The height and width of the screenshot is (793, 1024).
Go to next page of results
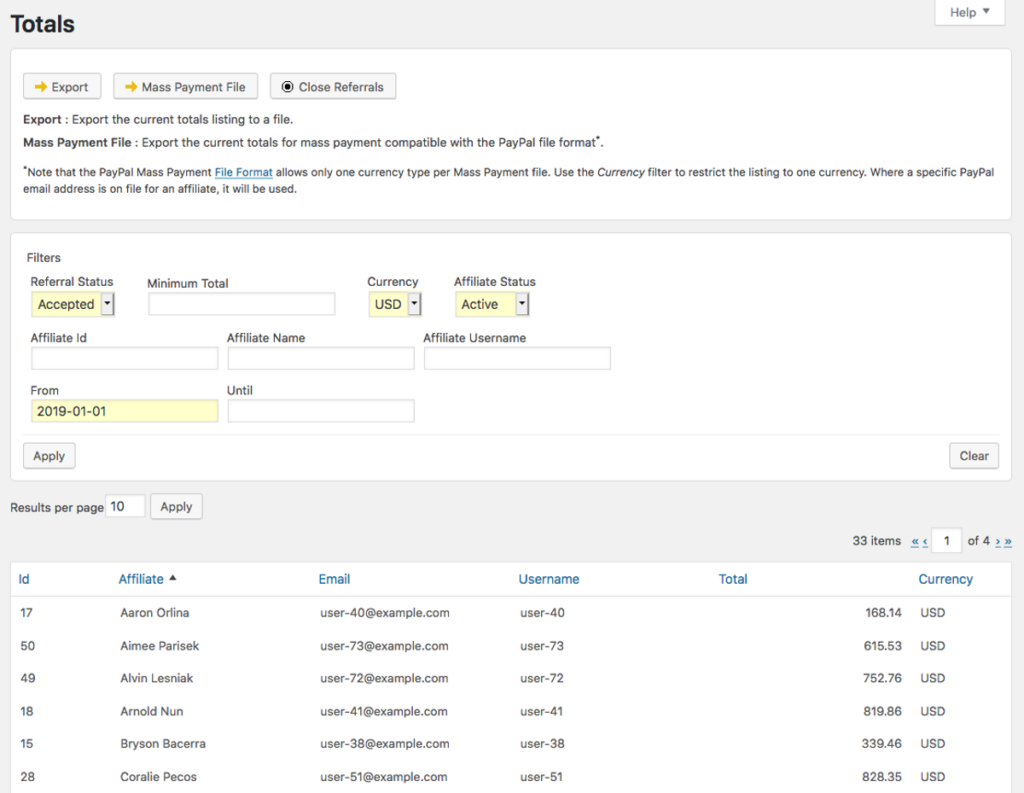click(x=998, y=541)
